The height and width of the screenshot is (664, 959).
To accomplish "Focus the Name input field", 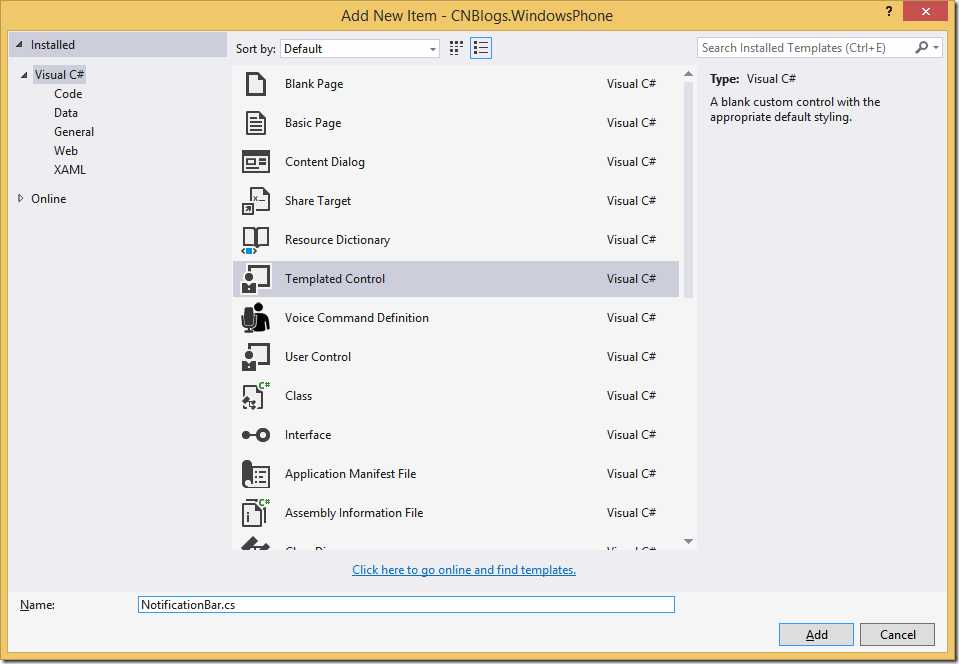I will click(x=406, y=605).
